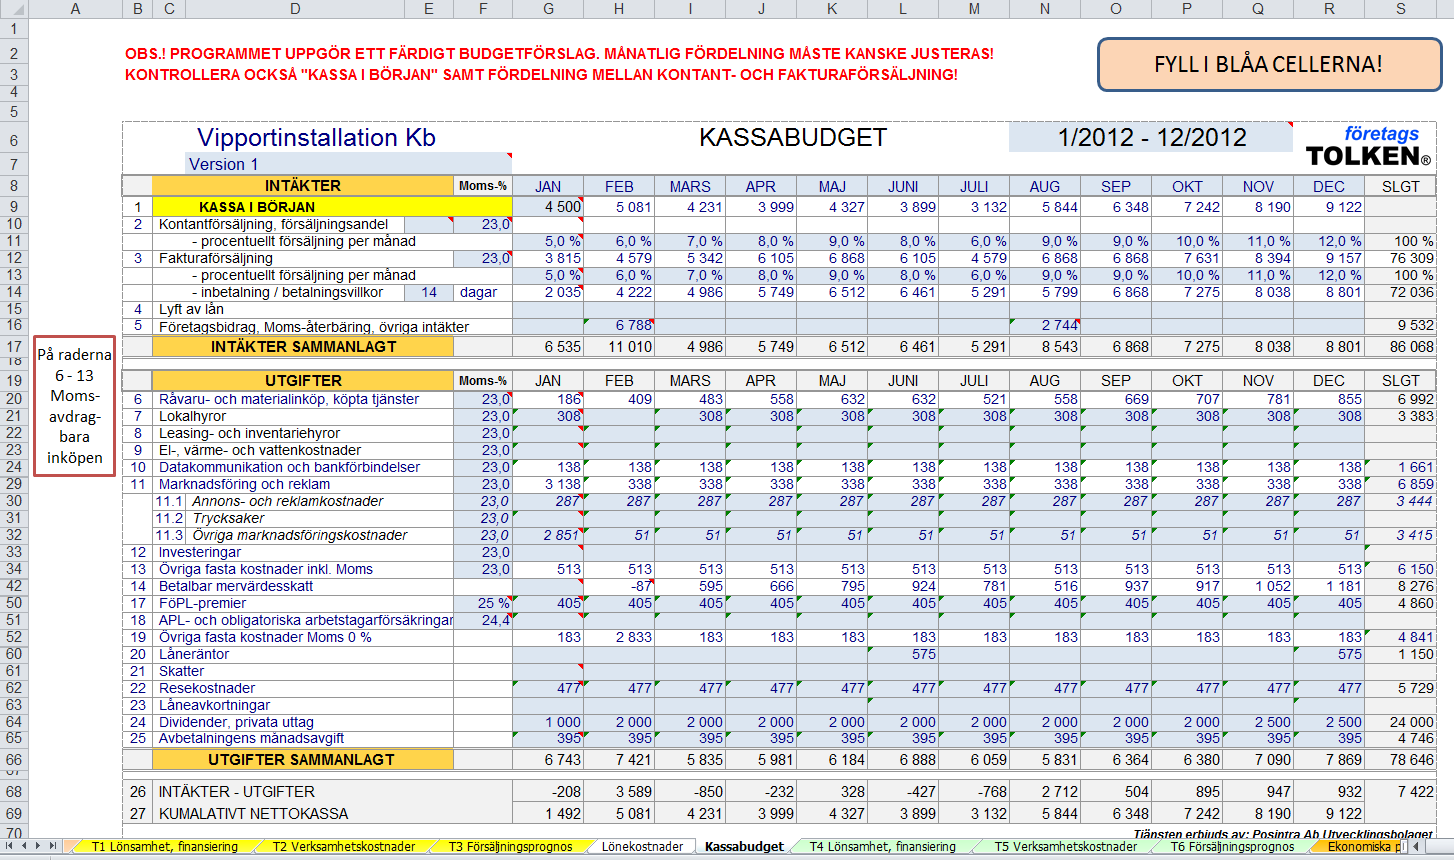Screen dimensions: 1454x860
Task: Click Dividender NOV value 2 500
Action: coord(1258,722)
